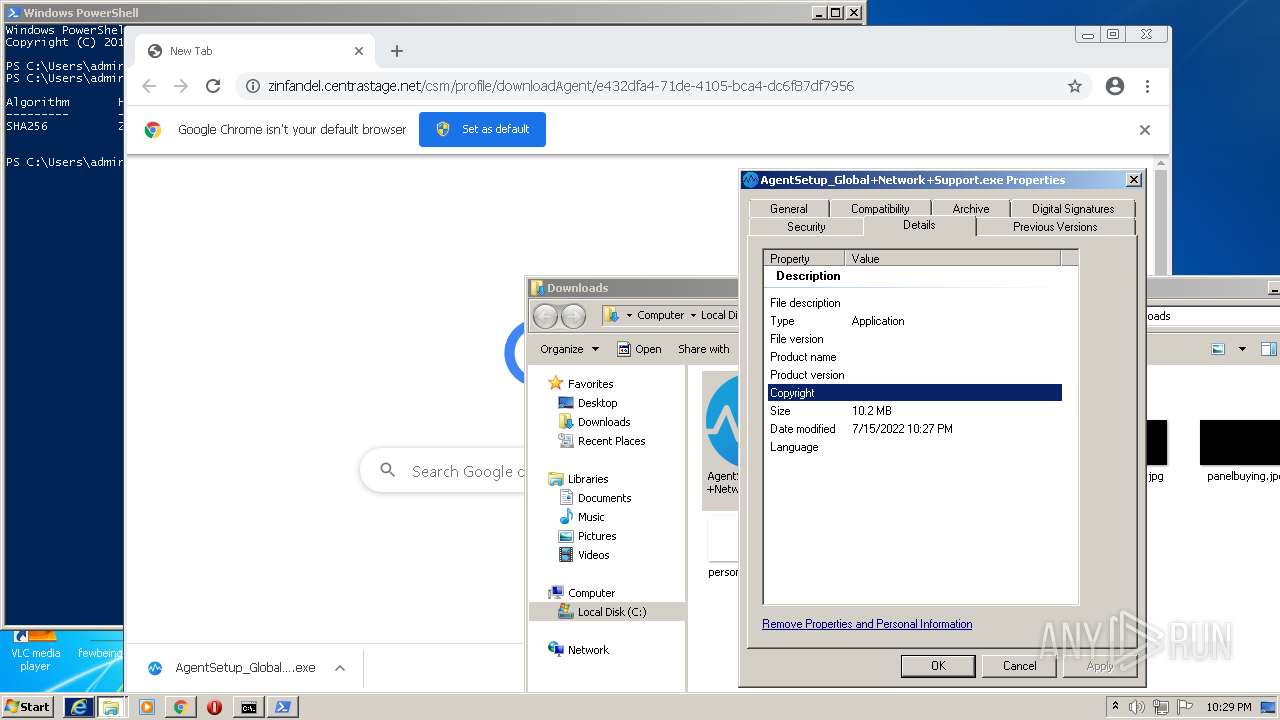Image resolution: width=1280 pixels, height=720 pixels.
Task: Switch to Chrome from the taskbar
Action: point(181,707)
